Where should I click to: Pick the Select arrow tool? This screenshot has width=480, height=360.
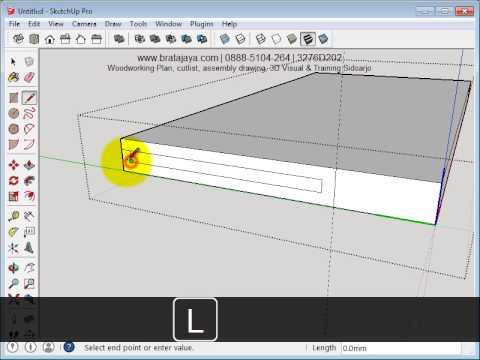tap(13, 62)
